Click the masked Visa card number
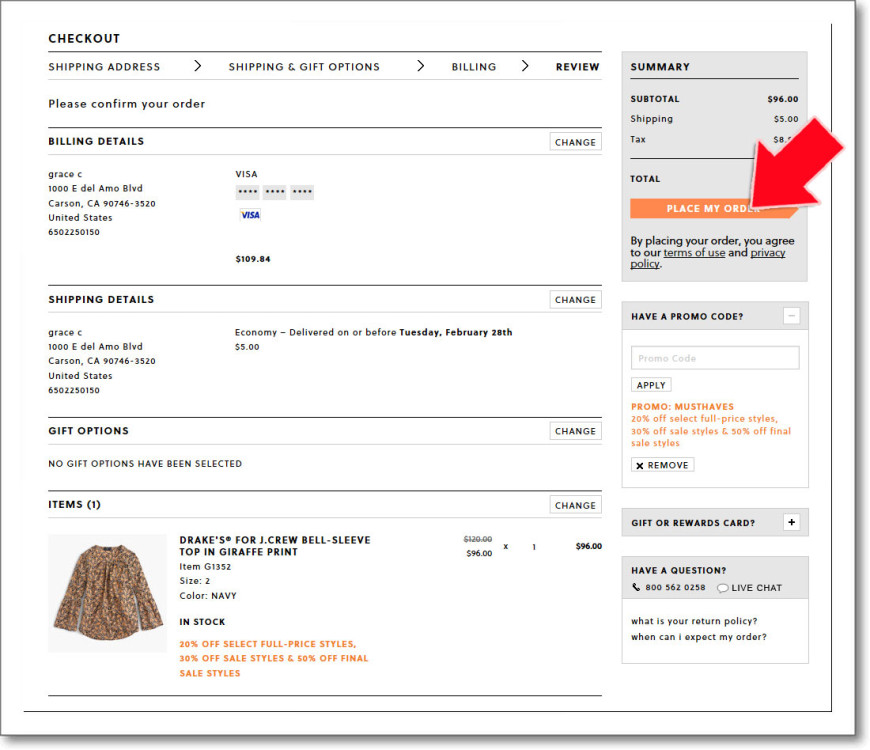This screenshot has height=750, width=870. (x=275, y=192)
